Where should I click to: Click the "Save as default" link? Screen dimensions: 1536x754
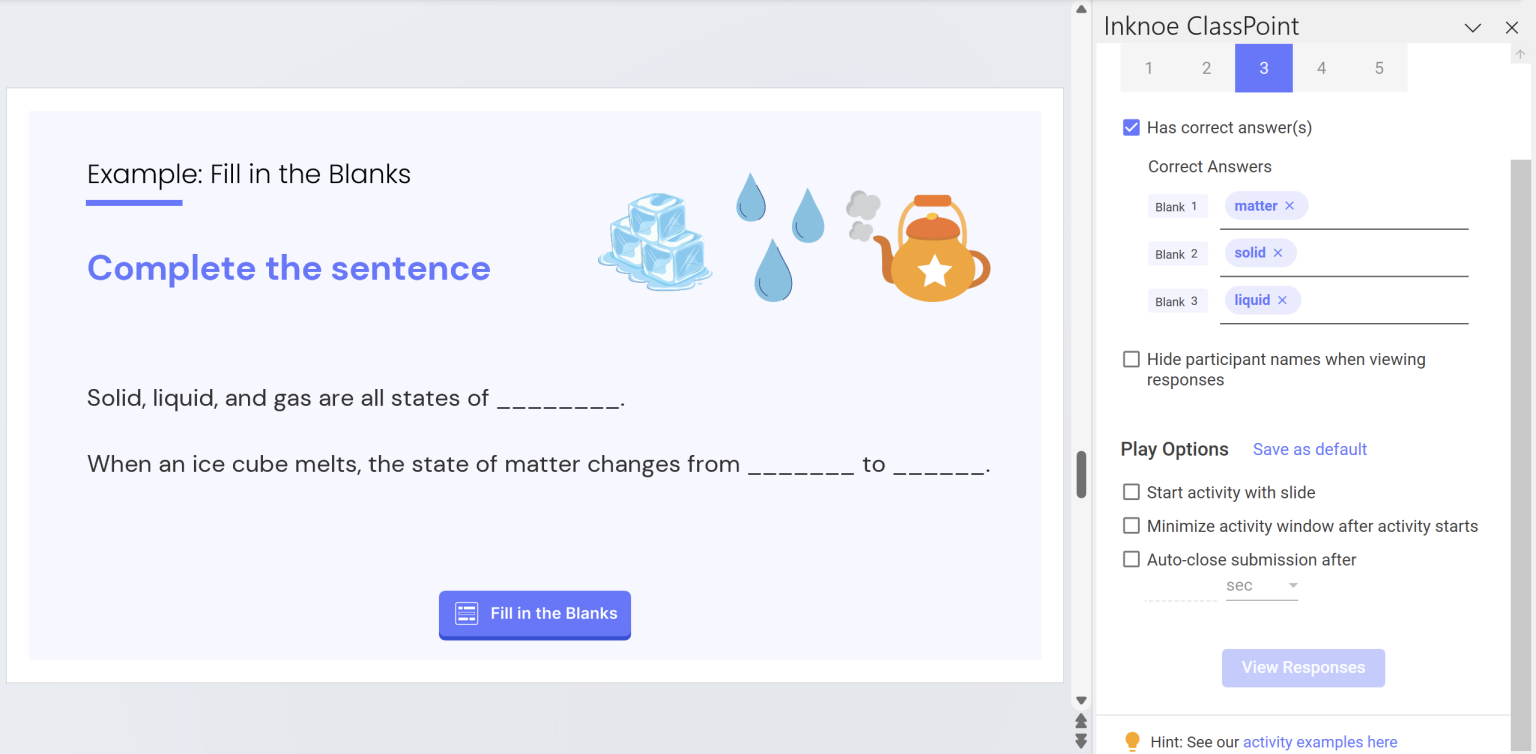coord(1310,449)
